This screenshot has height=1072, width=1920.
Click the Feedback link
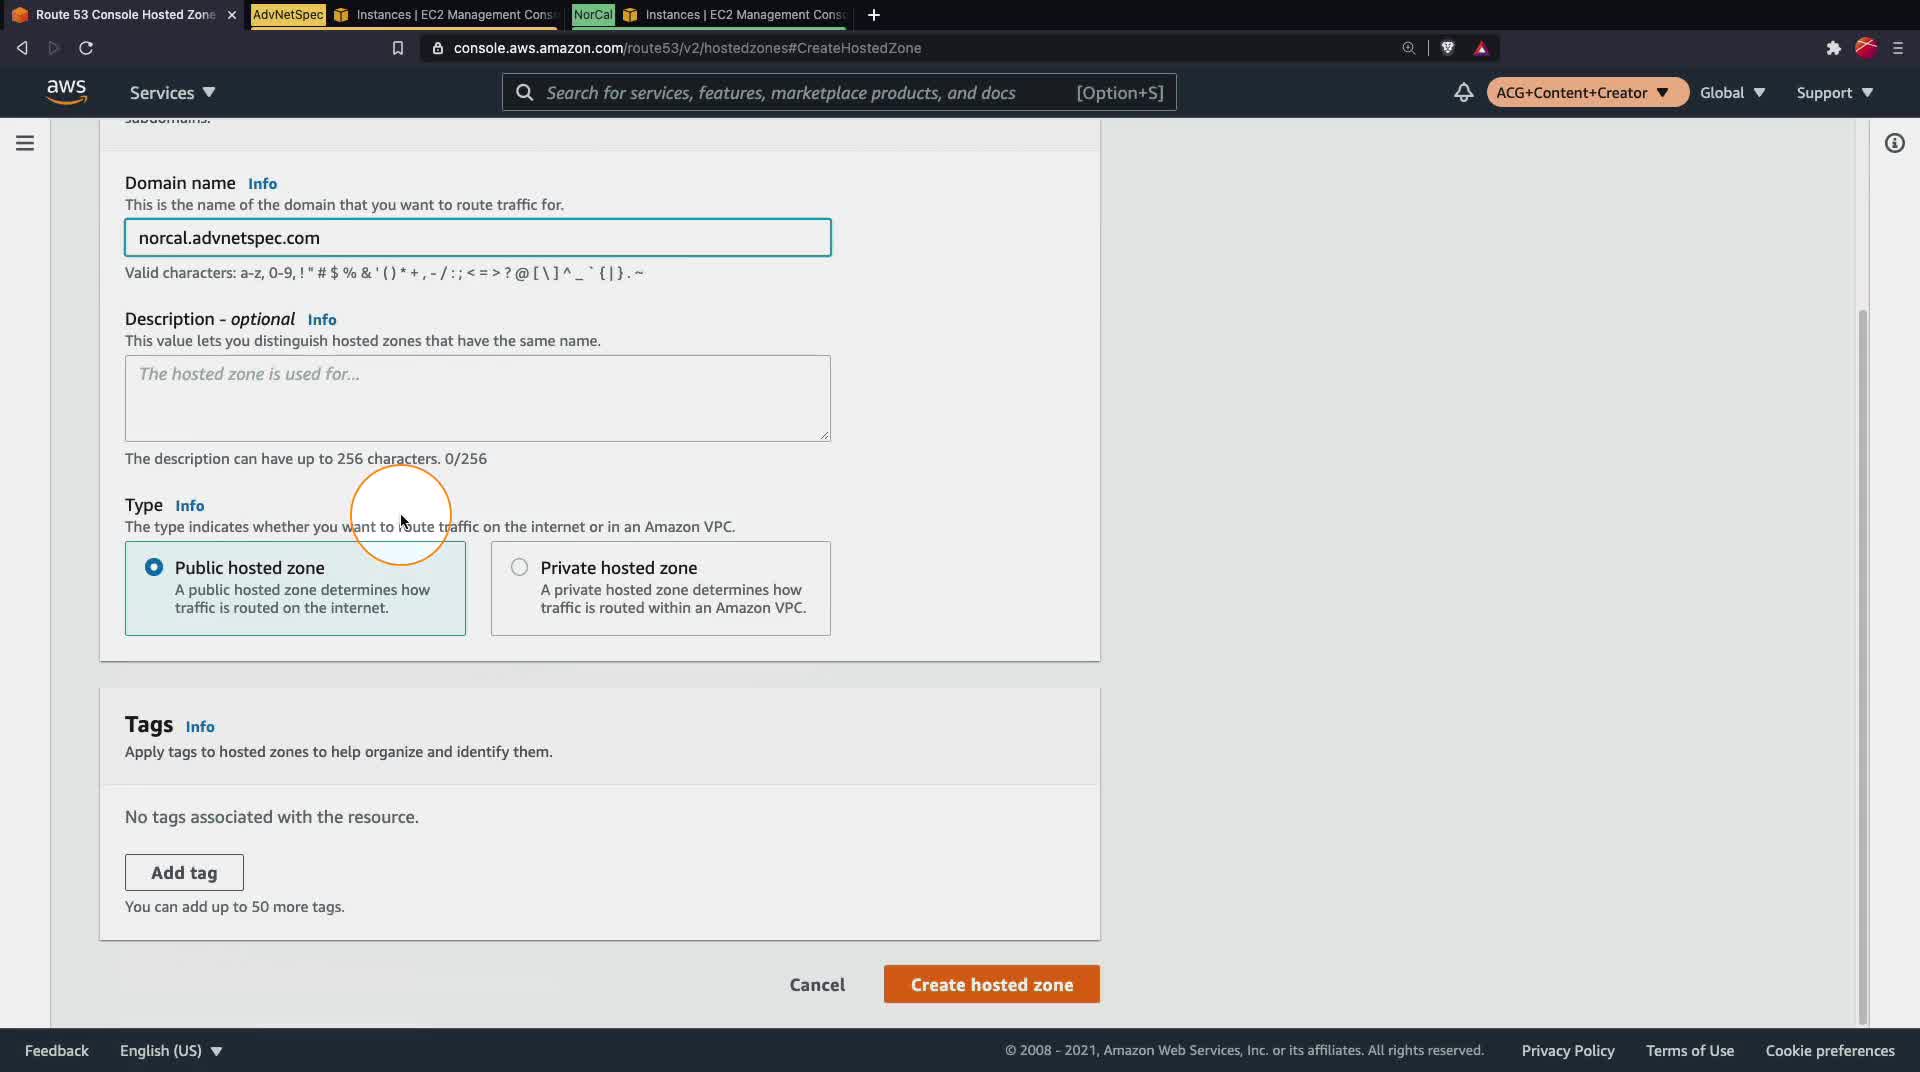point(57,1050)
